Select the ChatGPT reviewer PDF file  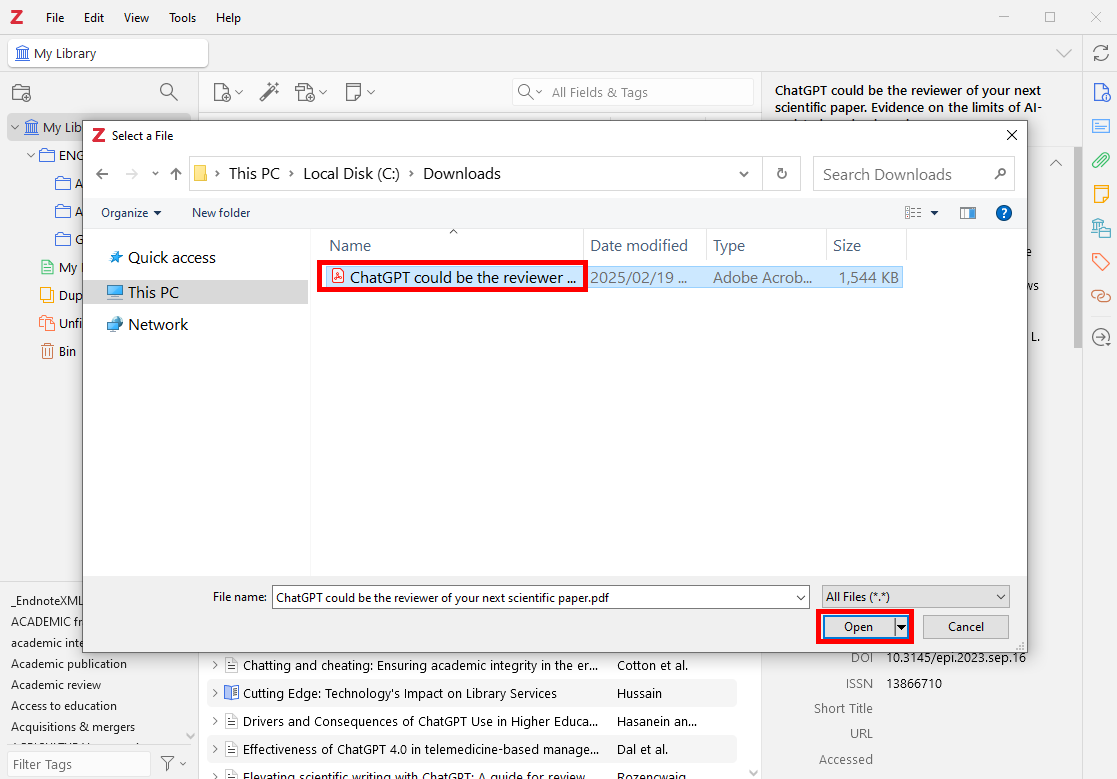(x=462, y=278)
